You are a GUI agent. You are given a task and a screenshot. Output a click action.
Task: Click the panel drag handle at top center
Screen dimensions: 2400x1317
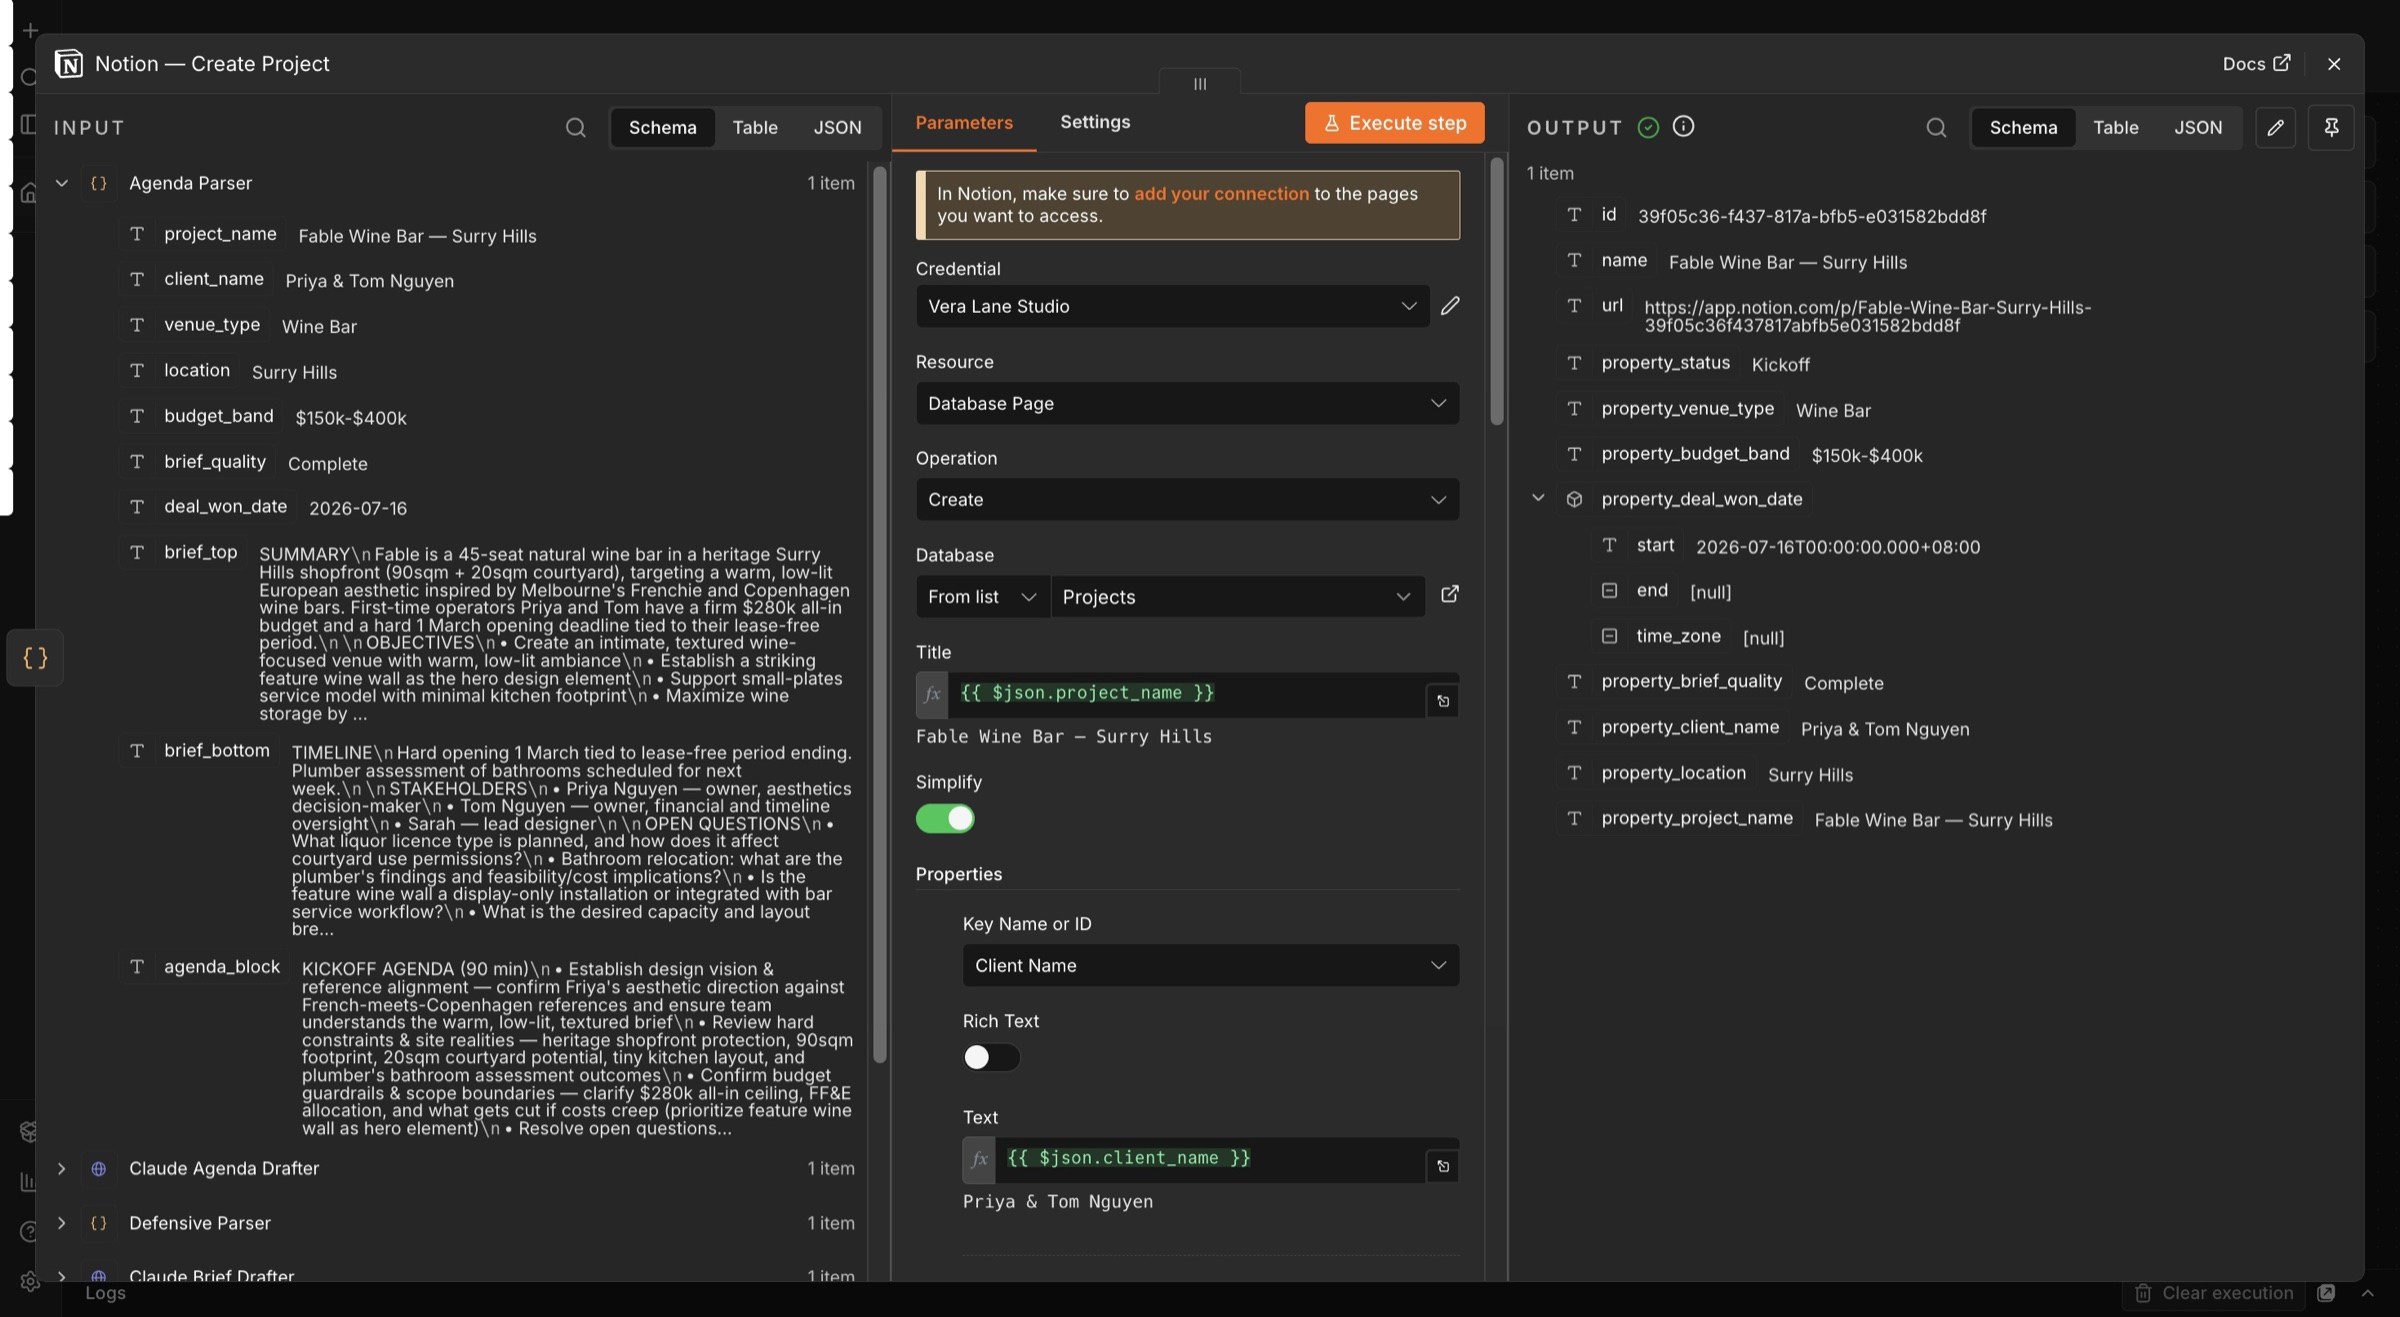[1200, 84]
